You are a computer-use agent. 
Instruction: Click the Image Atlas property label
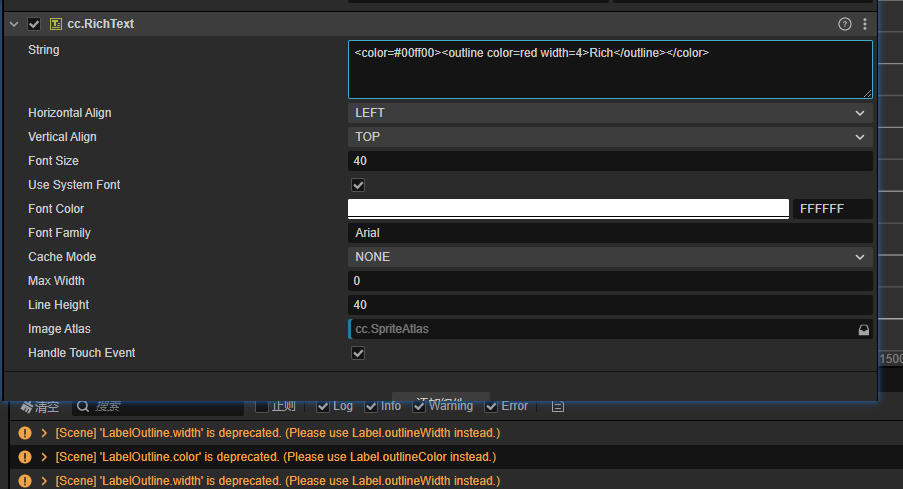point(59,329)
